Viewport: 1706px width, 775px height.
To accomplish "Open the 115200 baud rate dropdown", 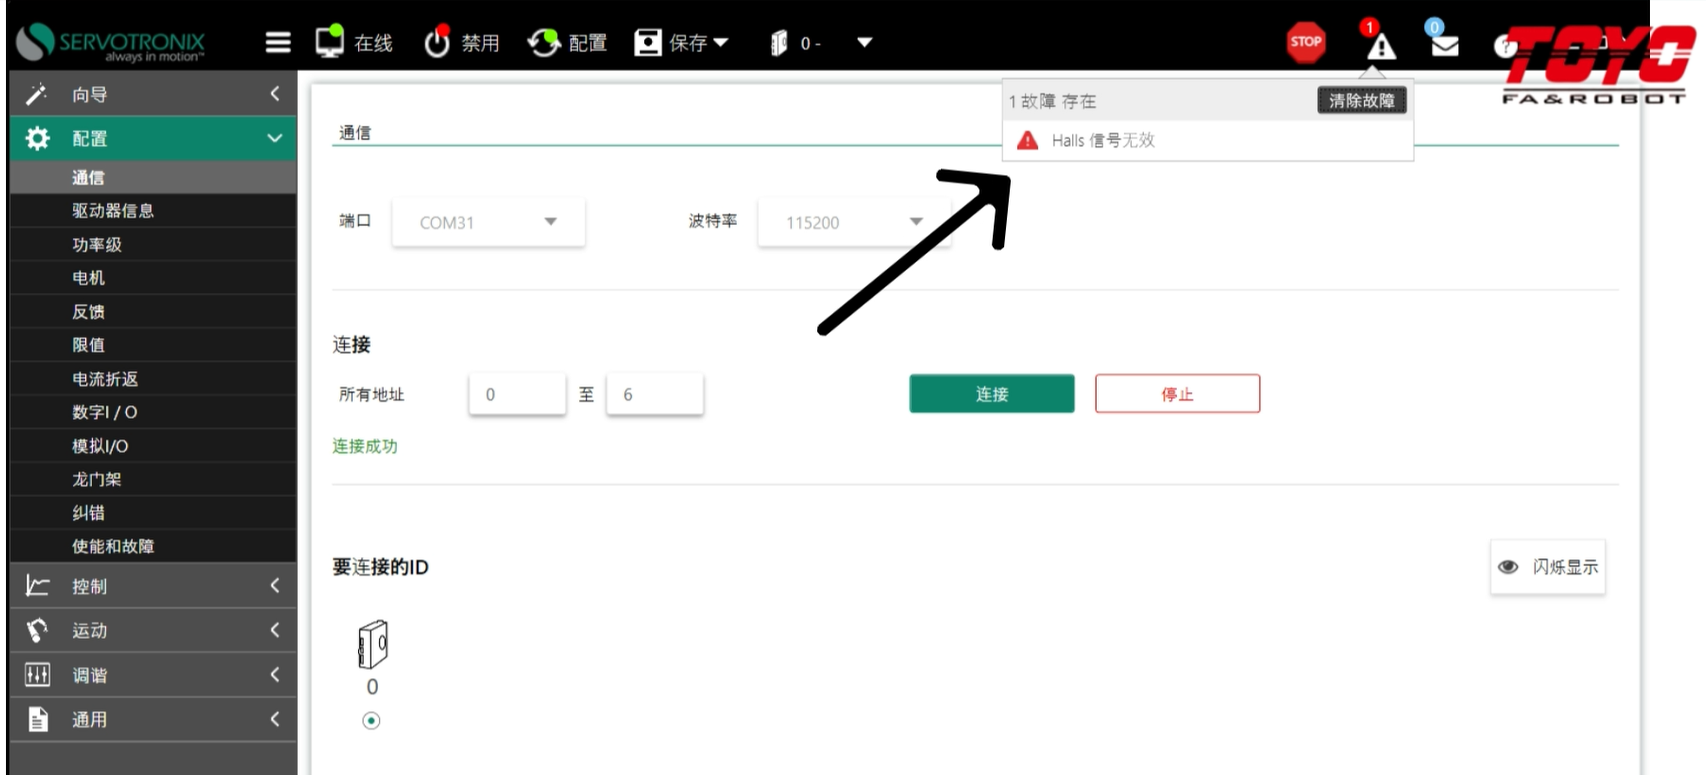I will point(854,222).
